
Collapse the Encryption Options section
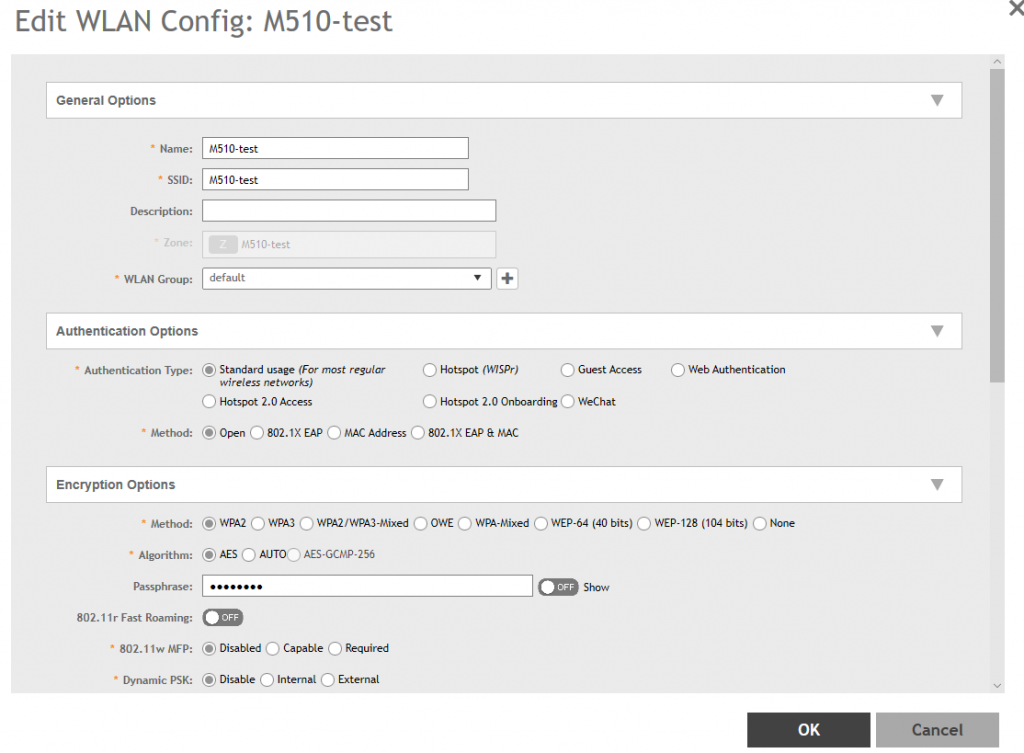tap(936, 485)
